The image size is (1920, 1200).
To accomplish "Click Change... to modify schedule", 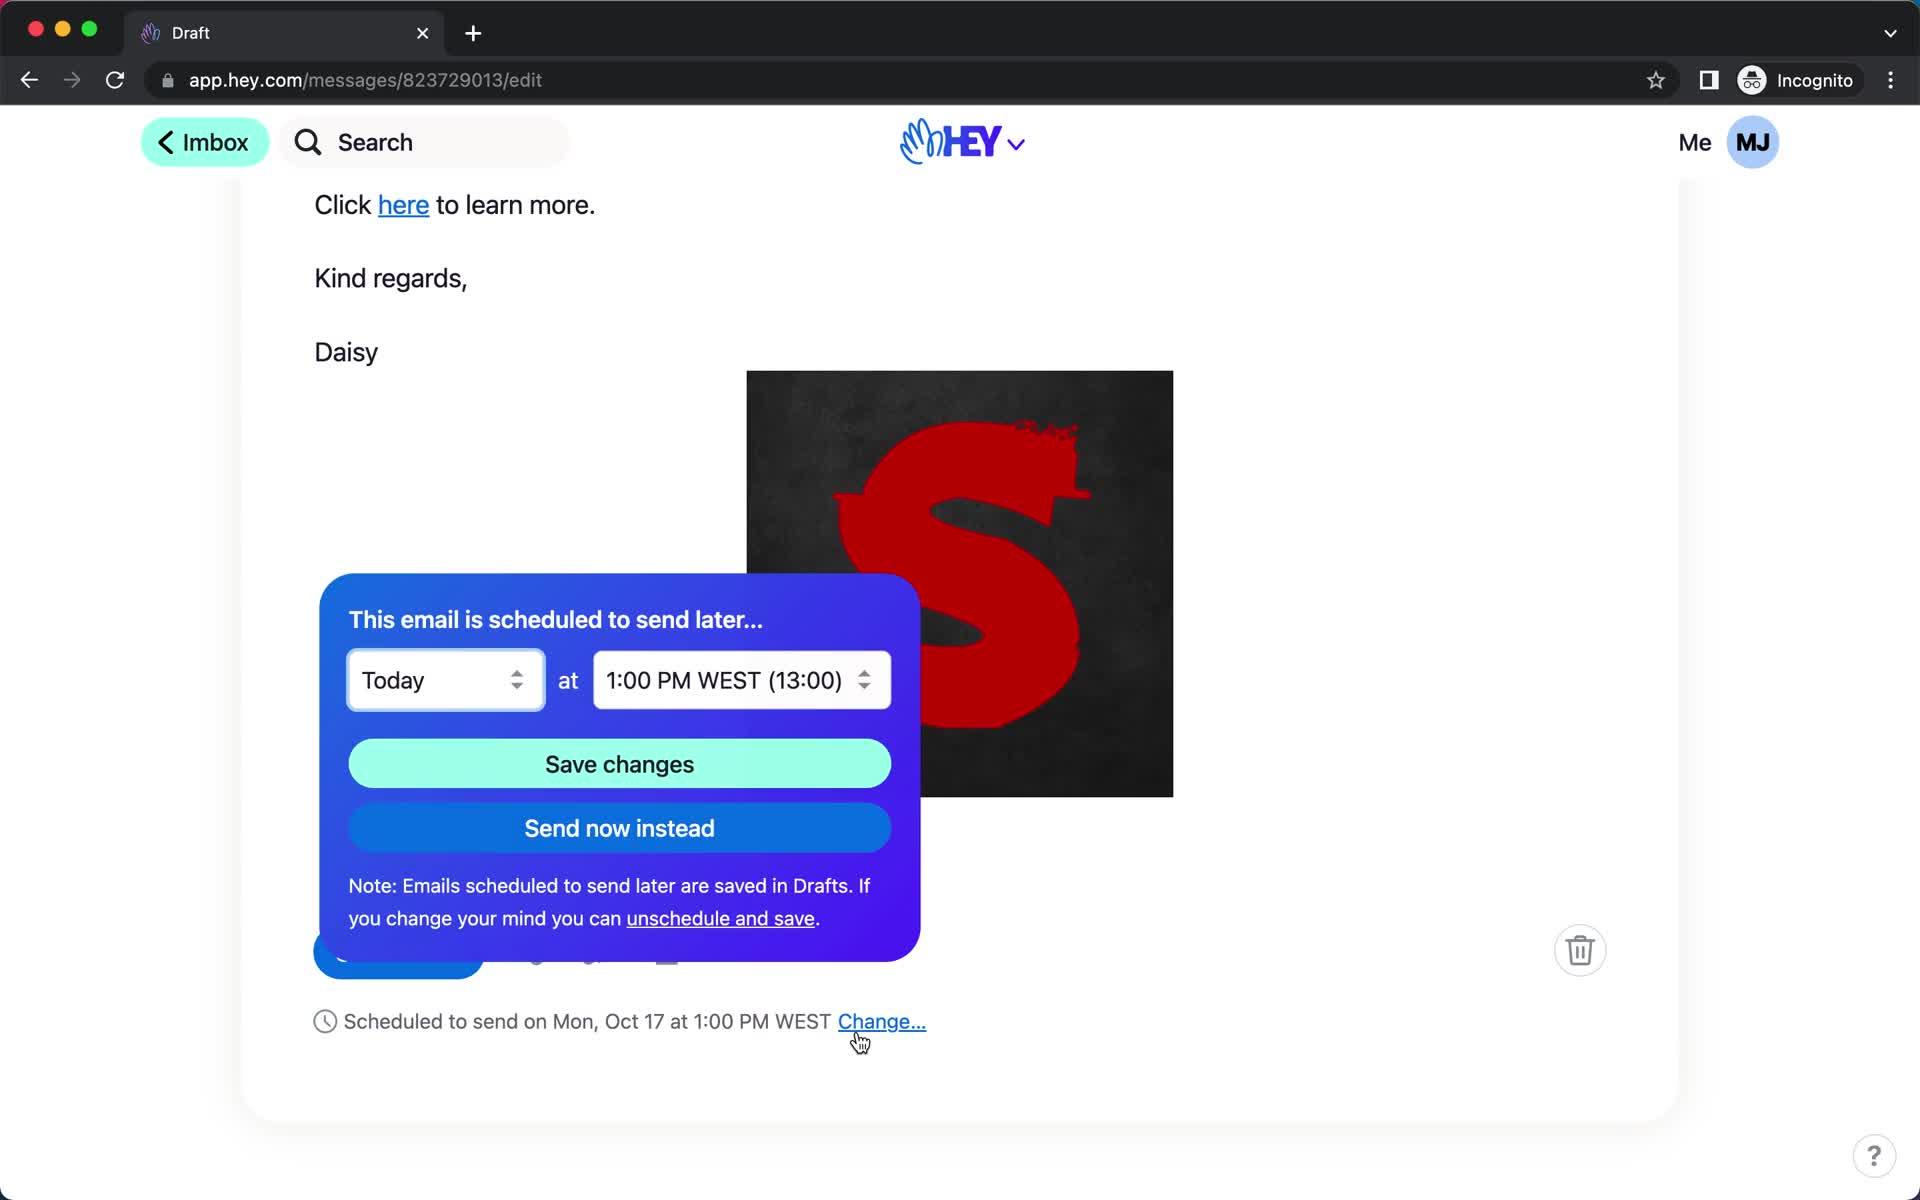I will coord(881,1020).
